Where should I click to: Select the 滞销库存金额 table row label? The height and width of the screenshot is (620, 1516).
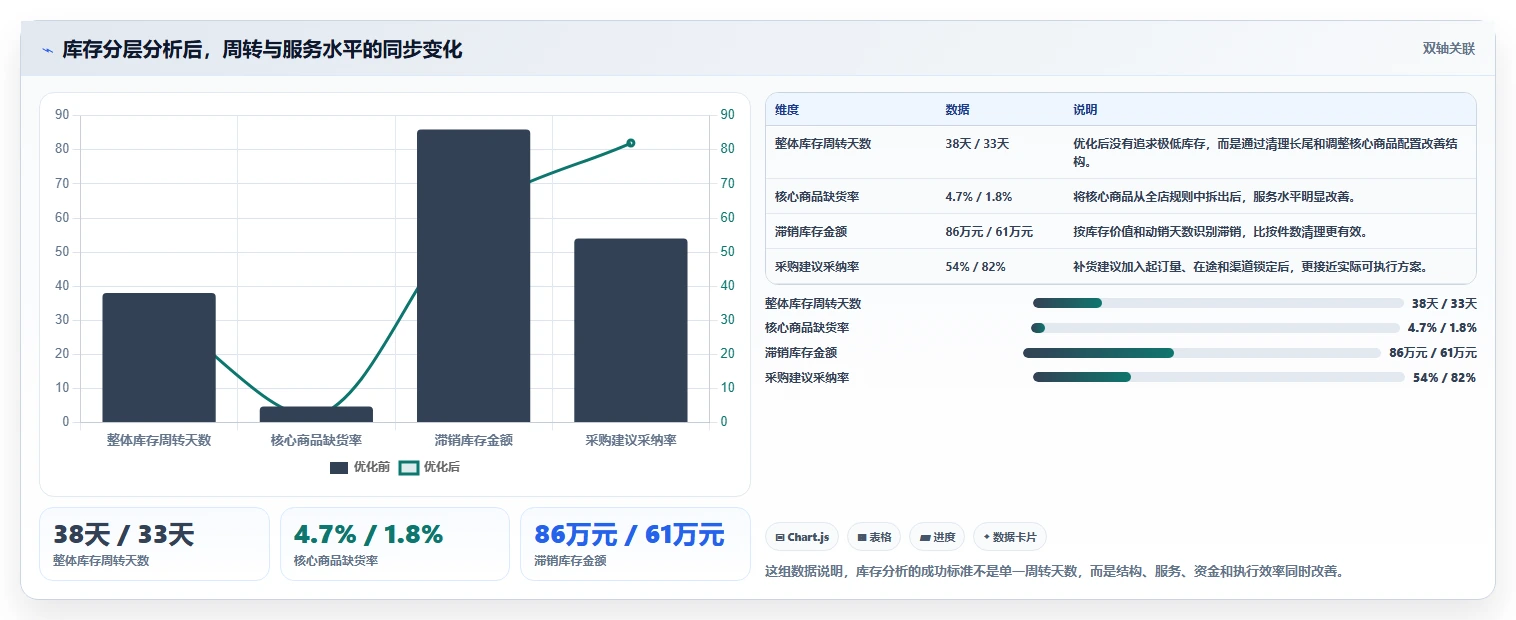pyautogui.click(x=811, y=232)
